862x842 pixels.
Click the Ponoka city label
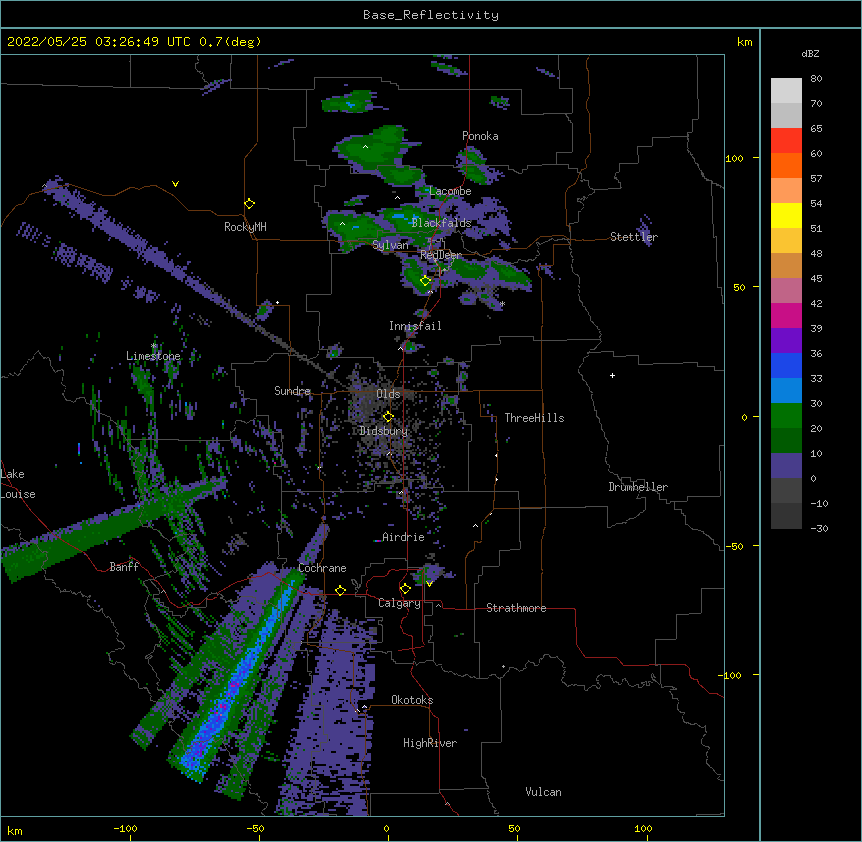click(480, 136)
